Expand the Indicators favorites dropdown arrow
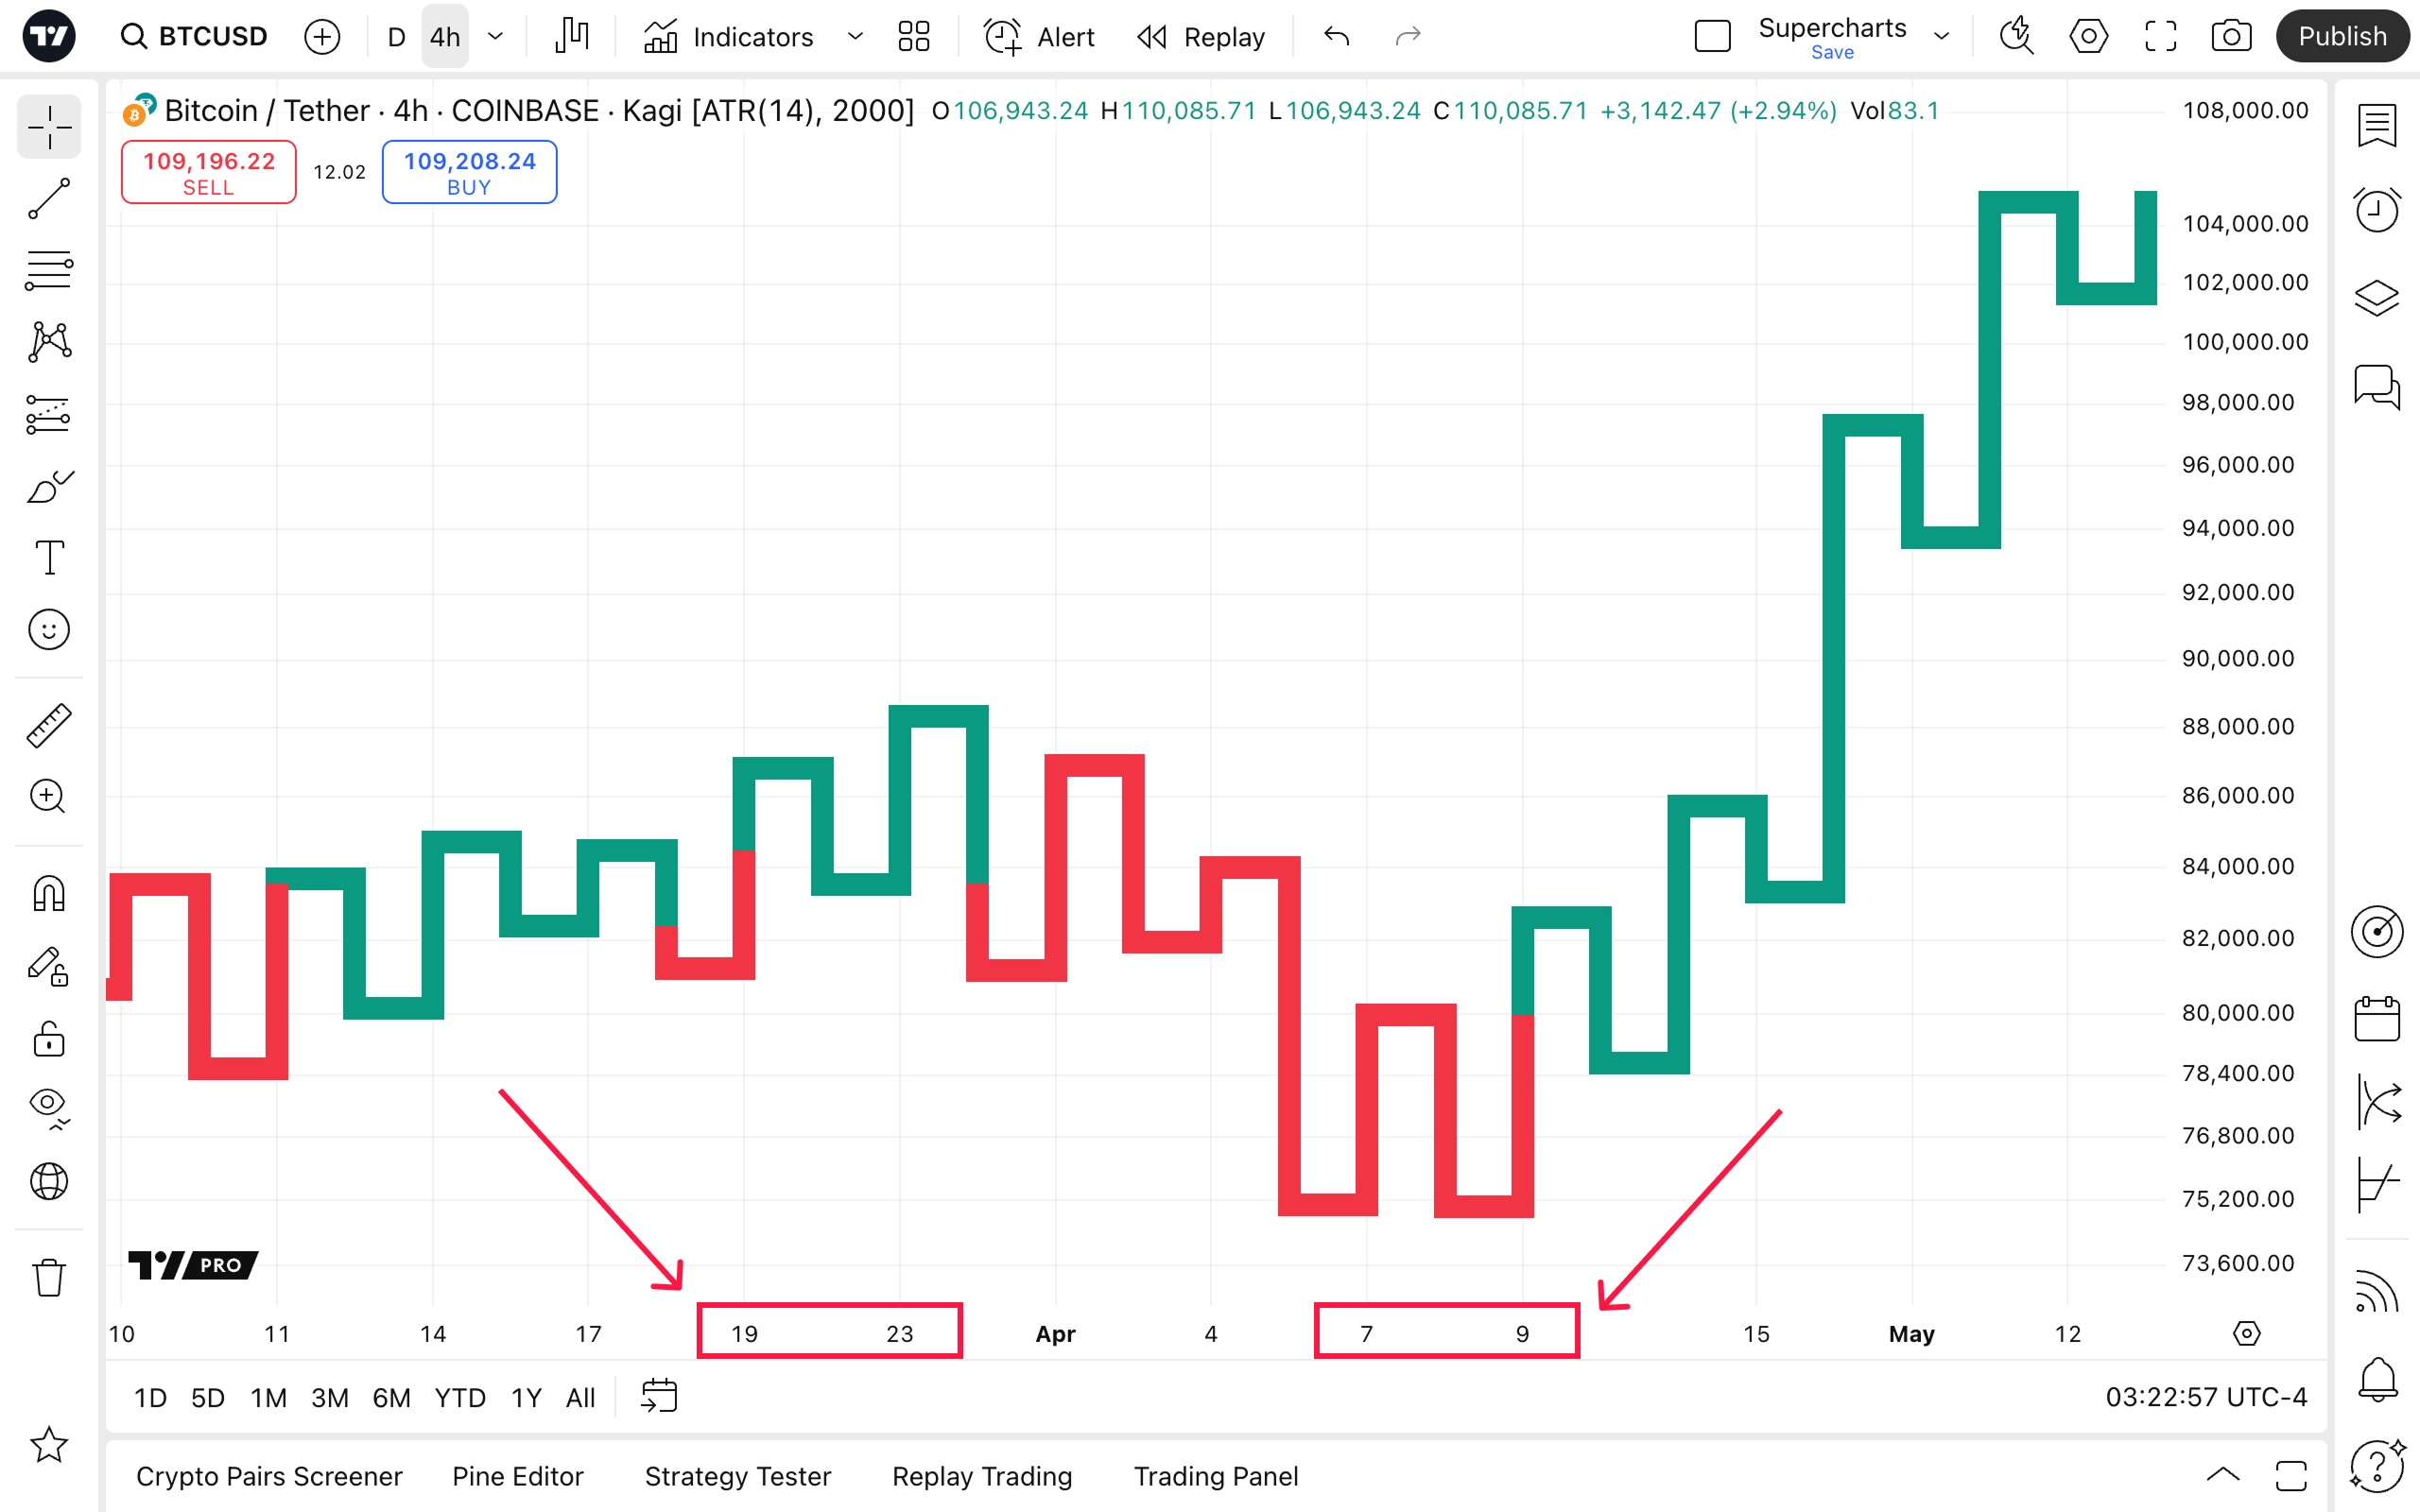The width and height of the screenshot is (2420, 1512). click(855, 37)
